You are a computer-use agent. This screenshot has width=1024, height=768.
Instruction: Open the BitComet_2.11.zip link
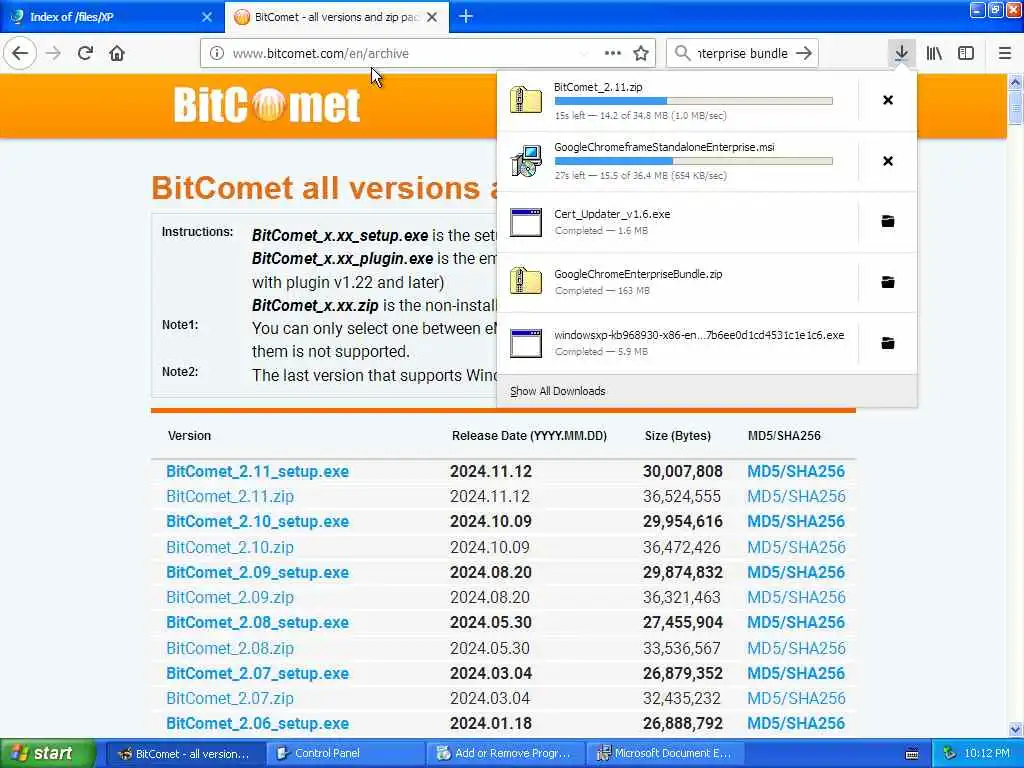tap(230, 496)
